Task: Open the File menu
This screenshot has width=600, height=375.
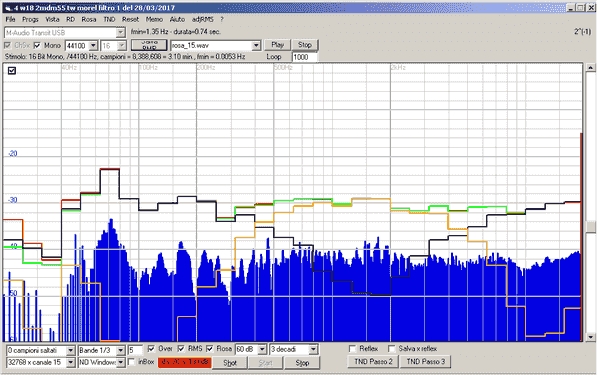Action: click(10, 20)
